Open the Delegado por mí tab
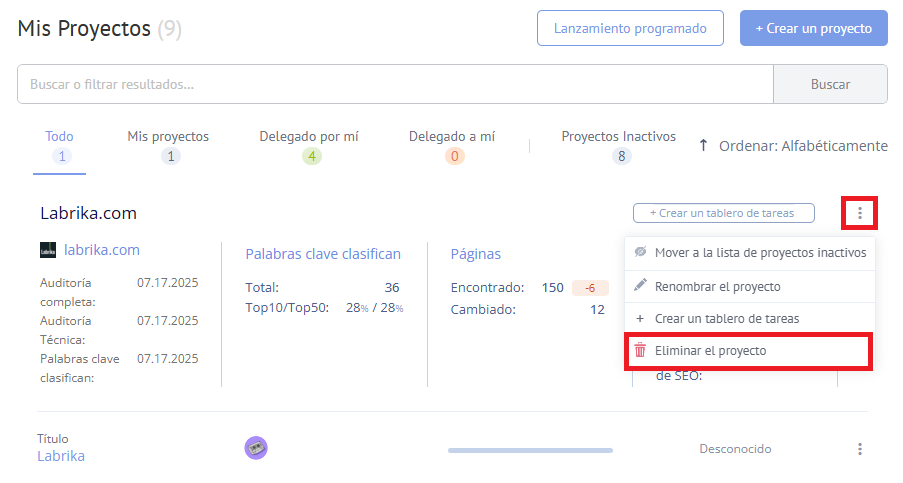 [x=309, y=146]
